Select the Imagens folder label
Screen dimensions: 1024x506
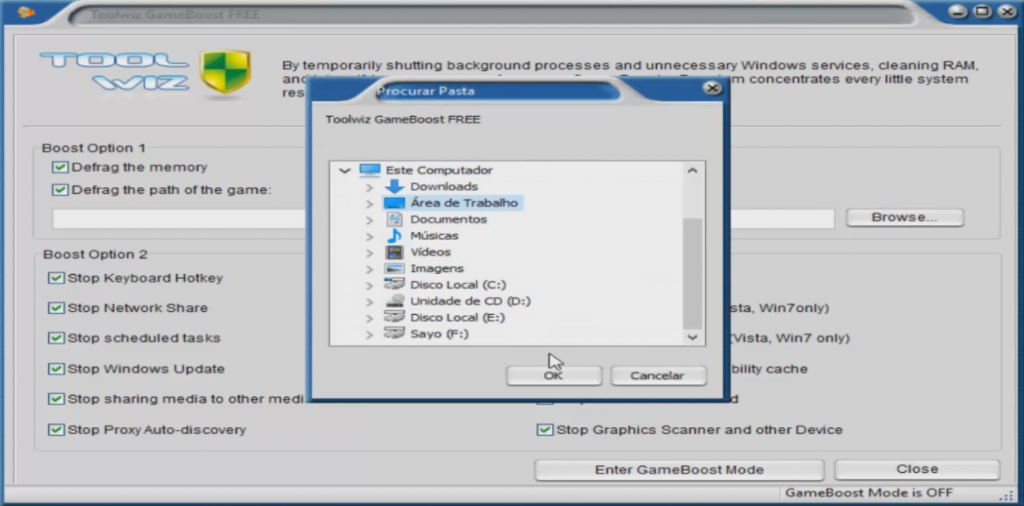(437, 268)
